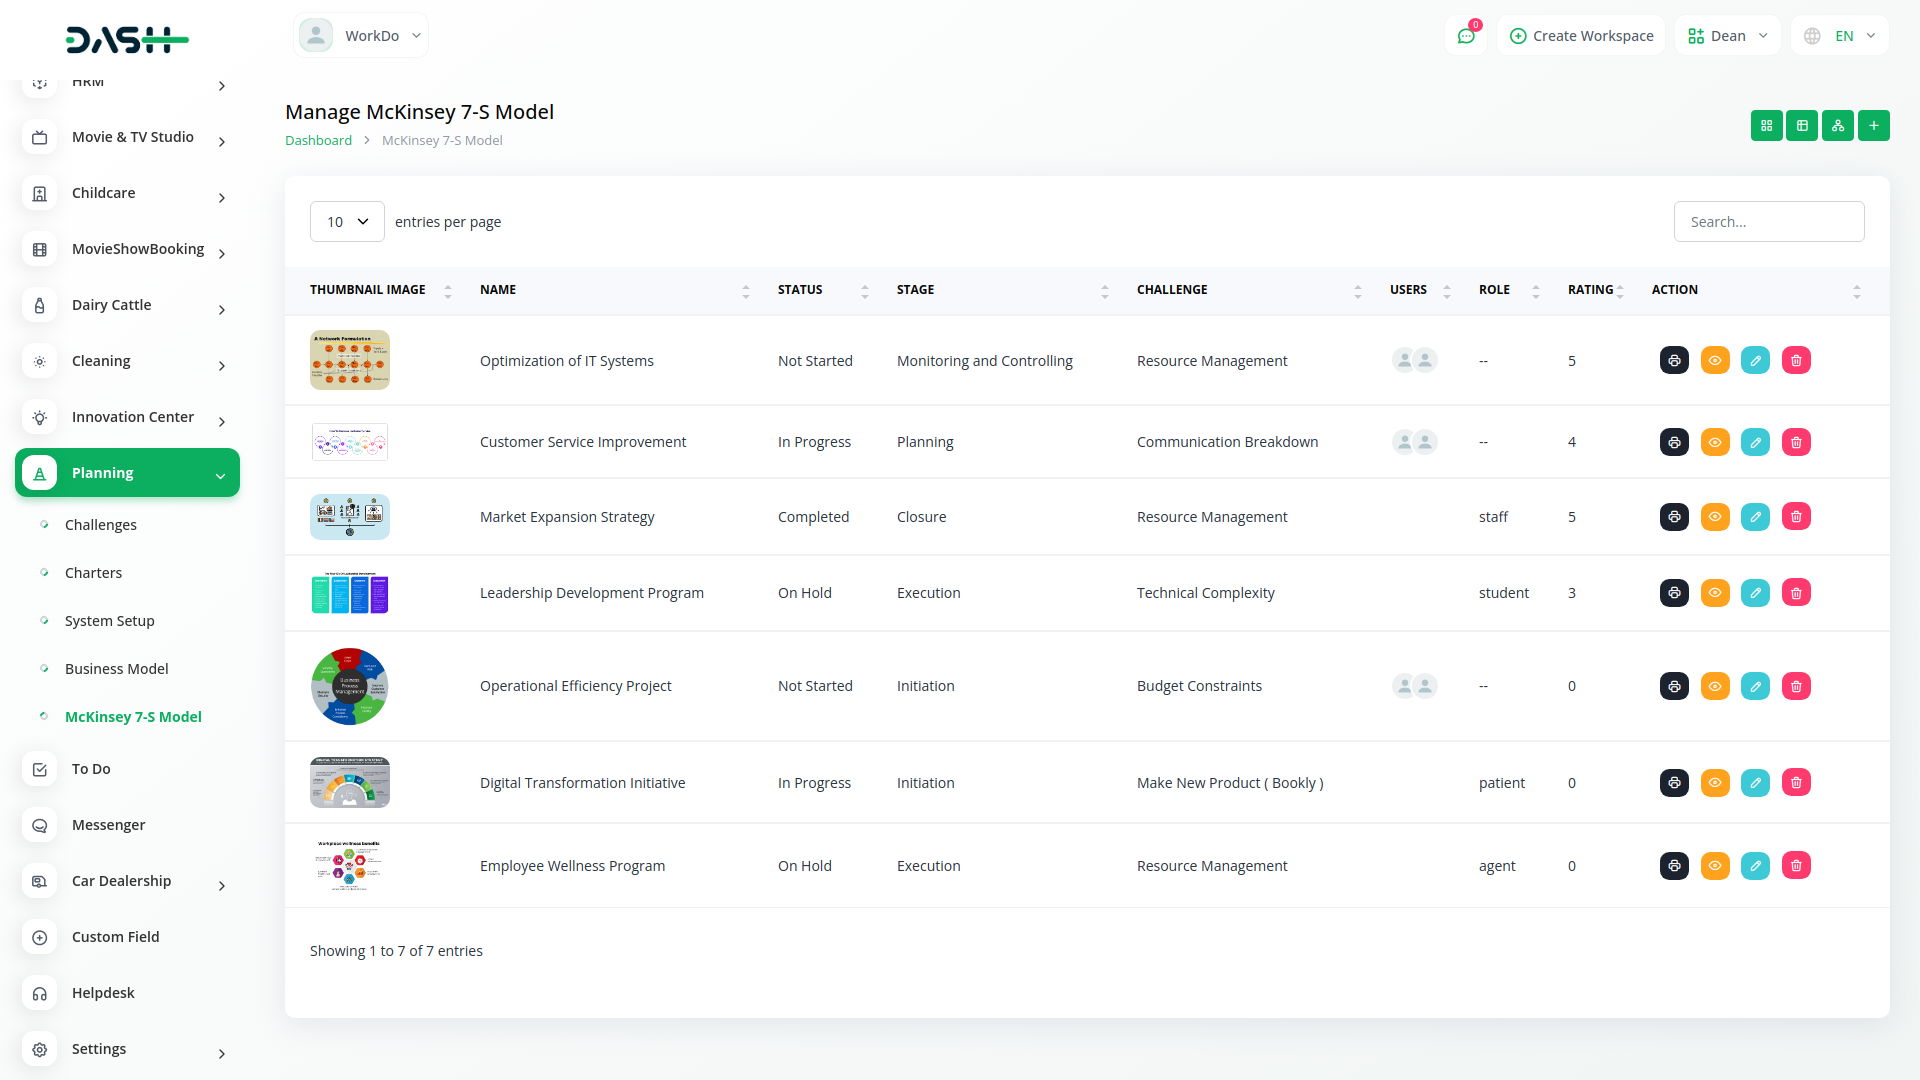
Task: Click the green plus create button
Action: (1873, 126)
